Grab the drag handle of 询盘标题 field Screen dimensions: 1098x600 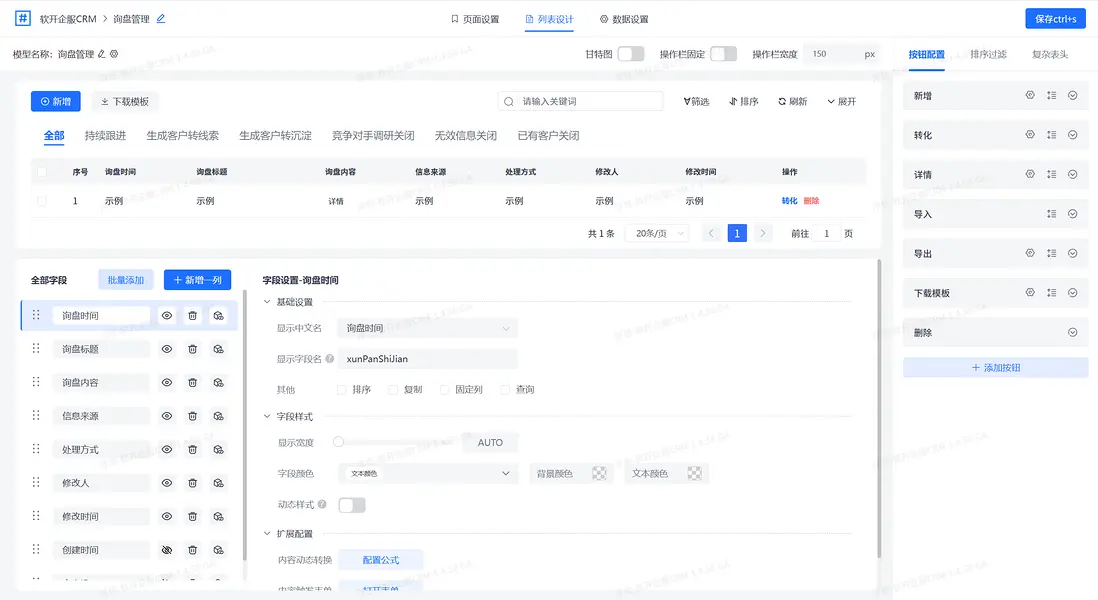point(36,349)
